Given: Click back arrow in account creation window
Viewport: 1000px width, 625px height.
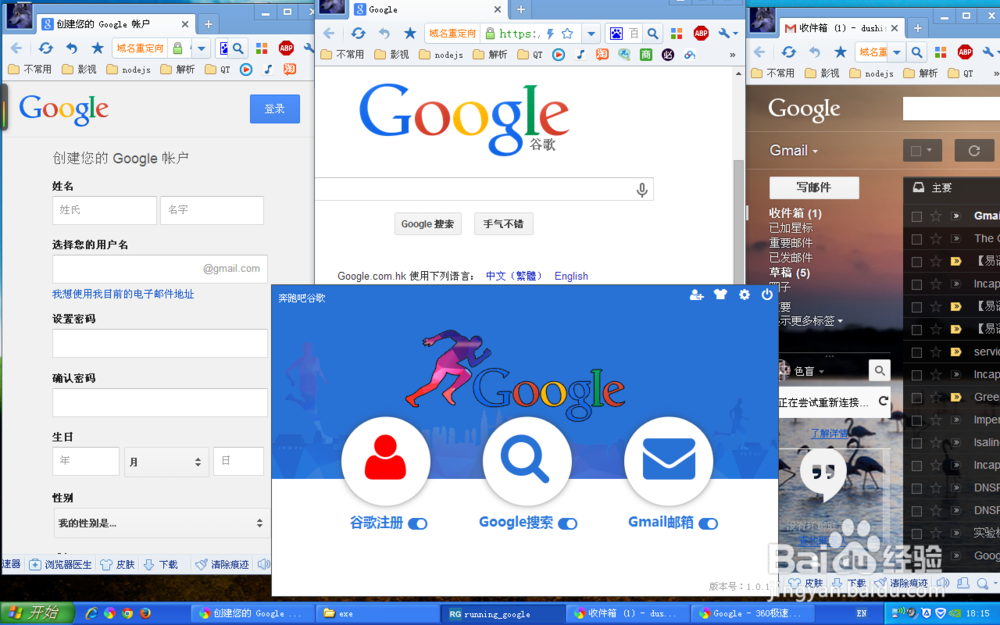Looking at the screenshot, I should [x=17, y=48].
